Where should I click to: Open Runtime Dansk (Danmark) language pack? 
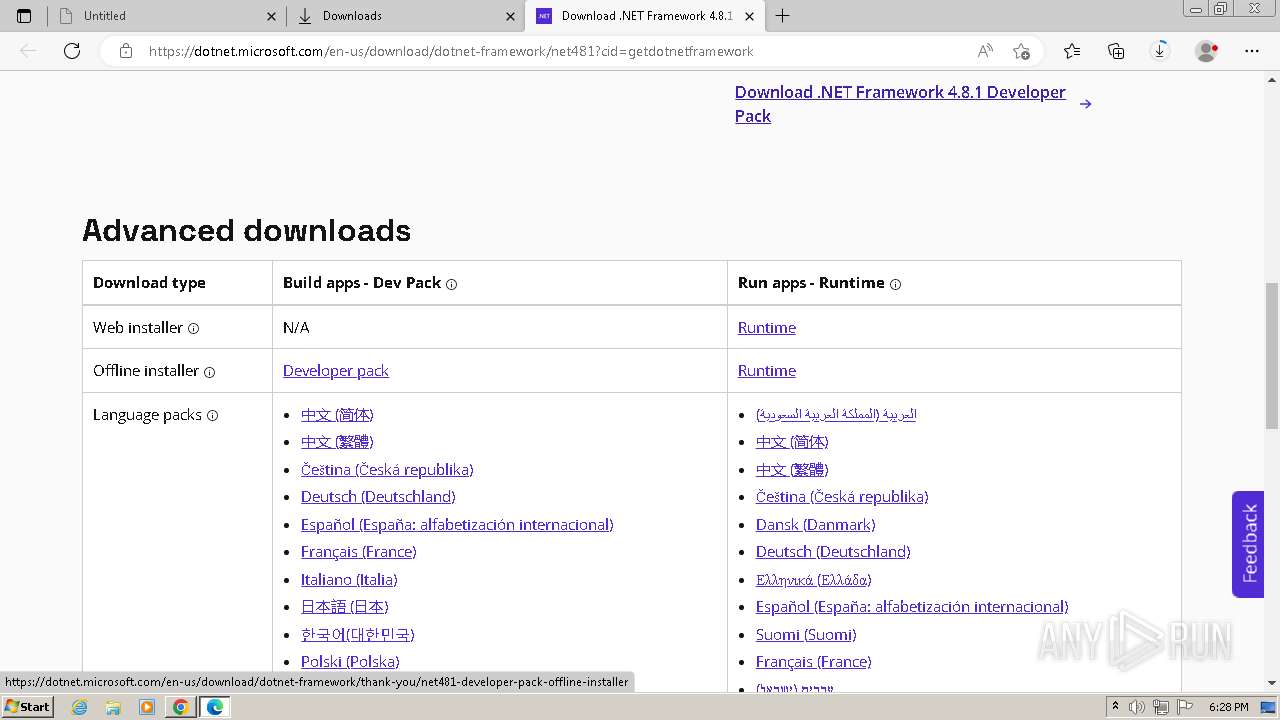(x=816, y=524)
